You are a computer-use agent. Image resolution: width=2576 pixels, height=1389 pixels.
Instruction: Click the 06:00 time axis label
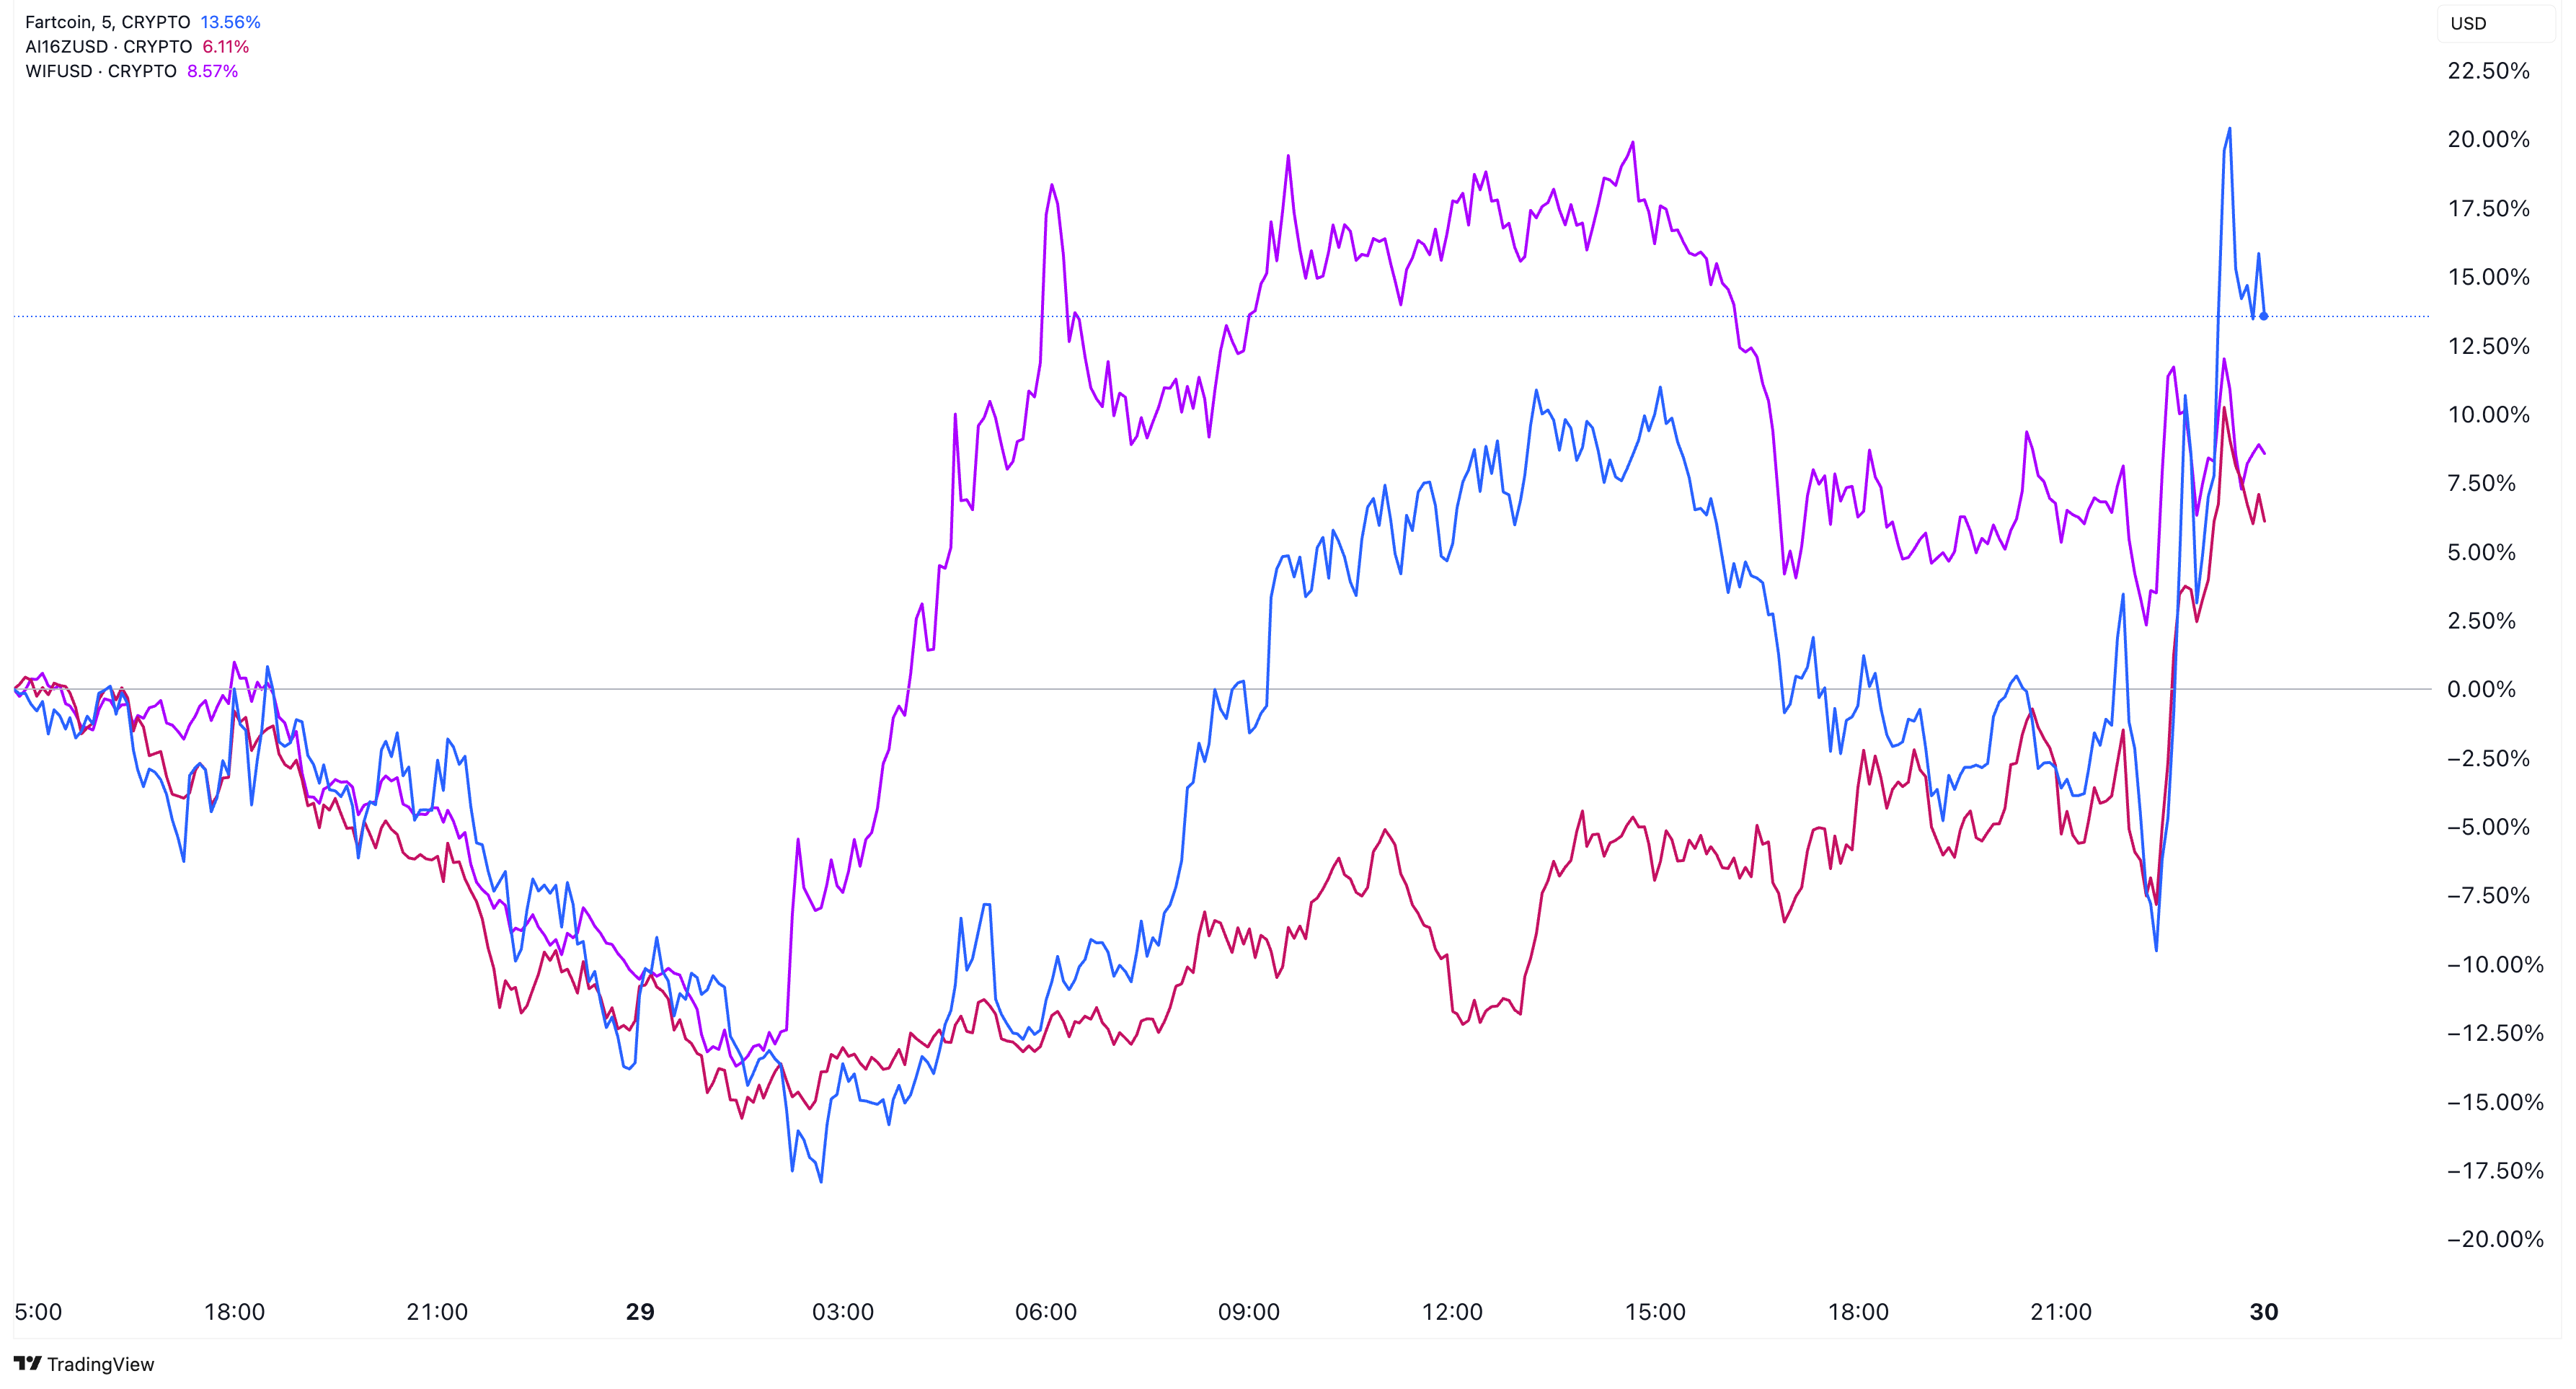point(1045,1311)
